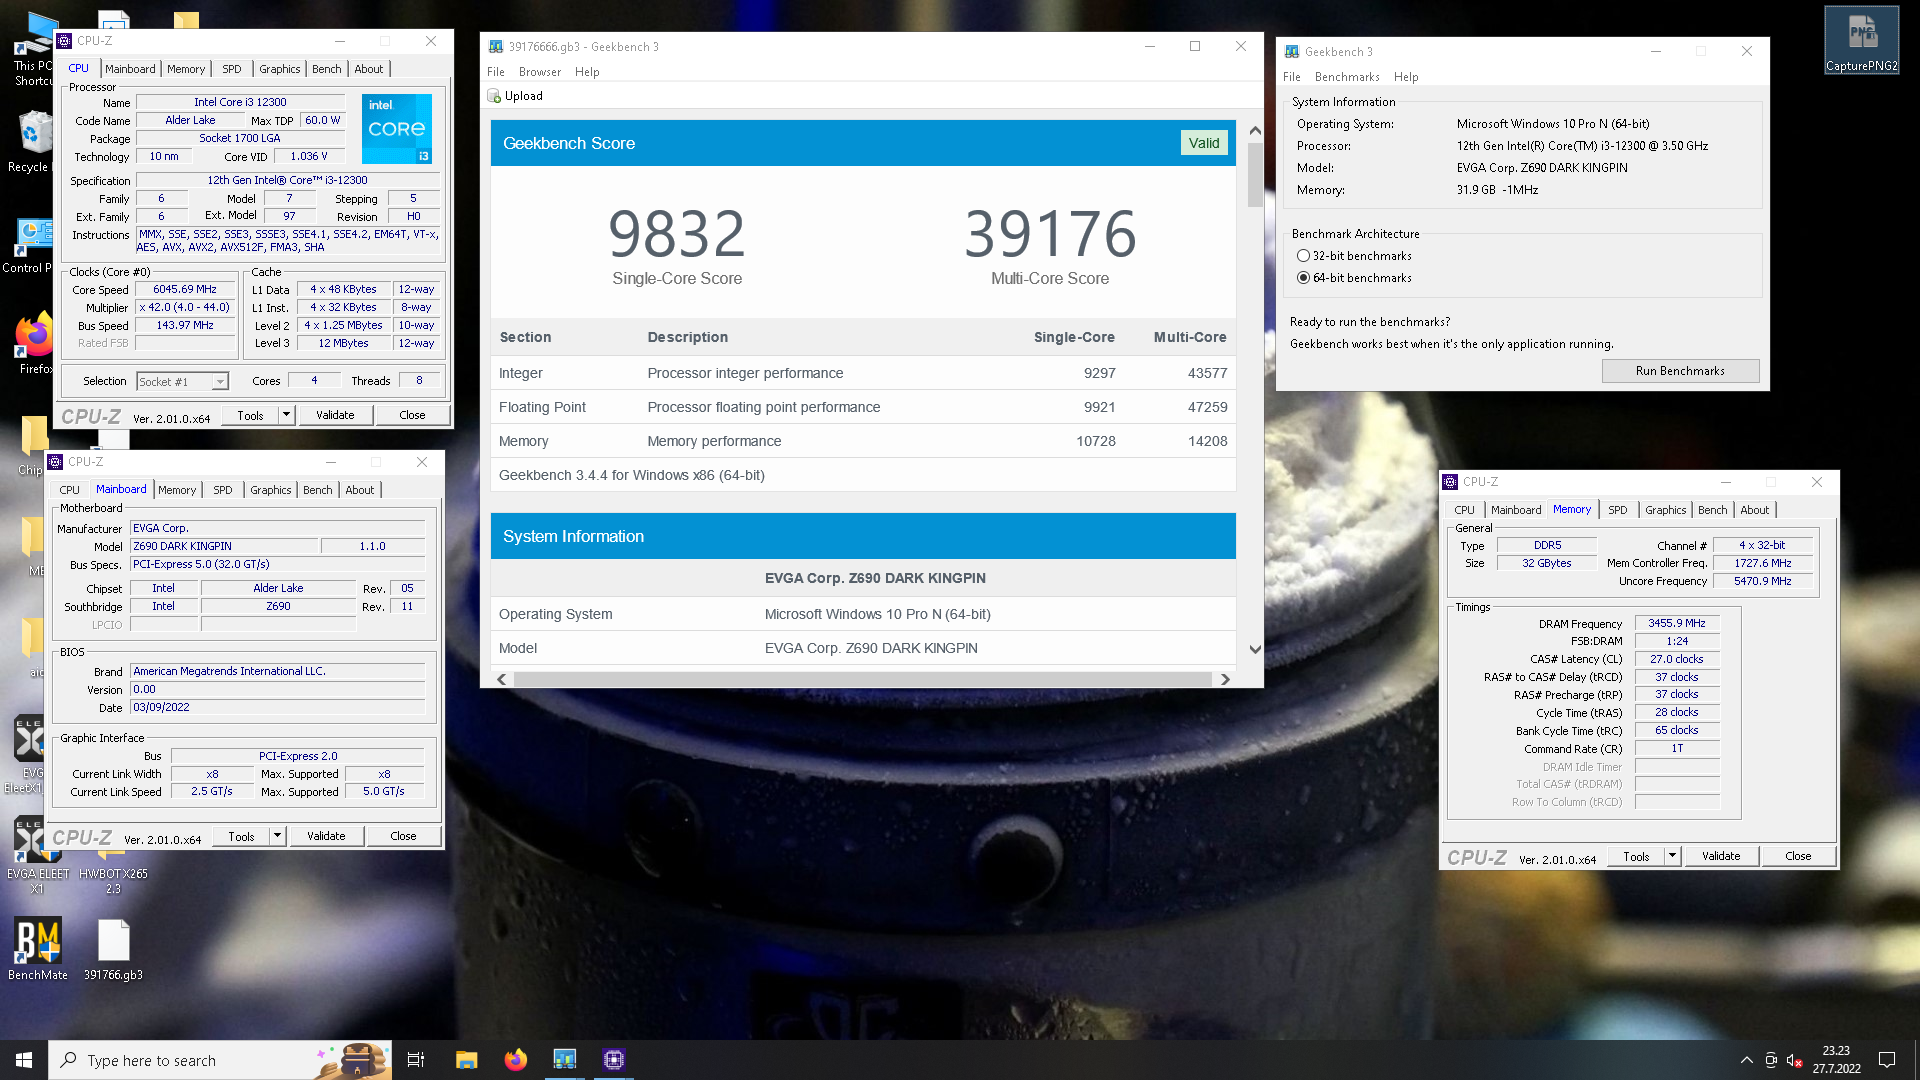
Task: Open Help menu in Geekbench results window
Action: (x=587, y=72)
